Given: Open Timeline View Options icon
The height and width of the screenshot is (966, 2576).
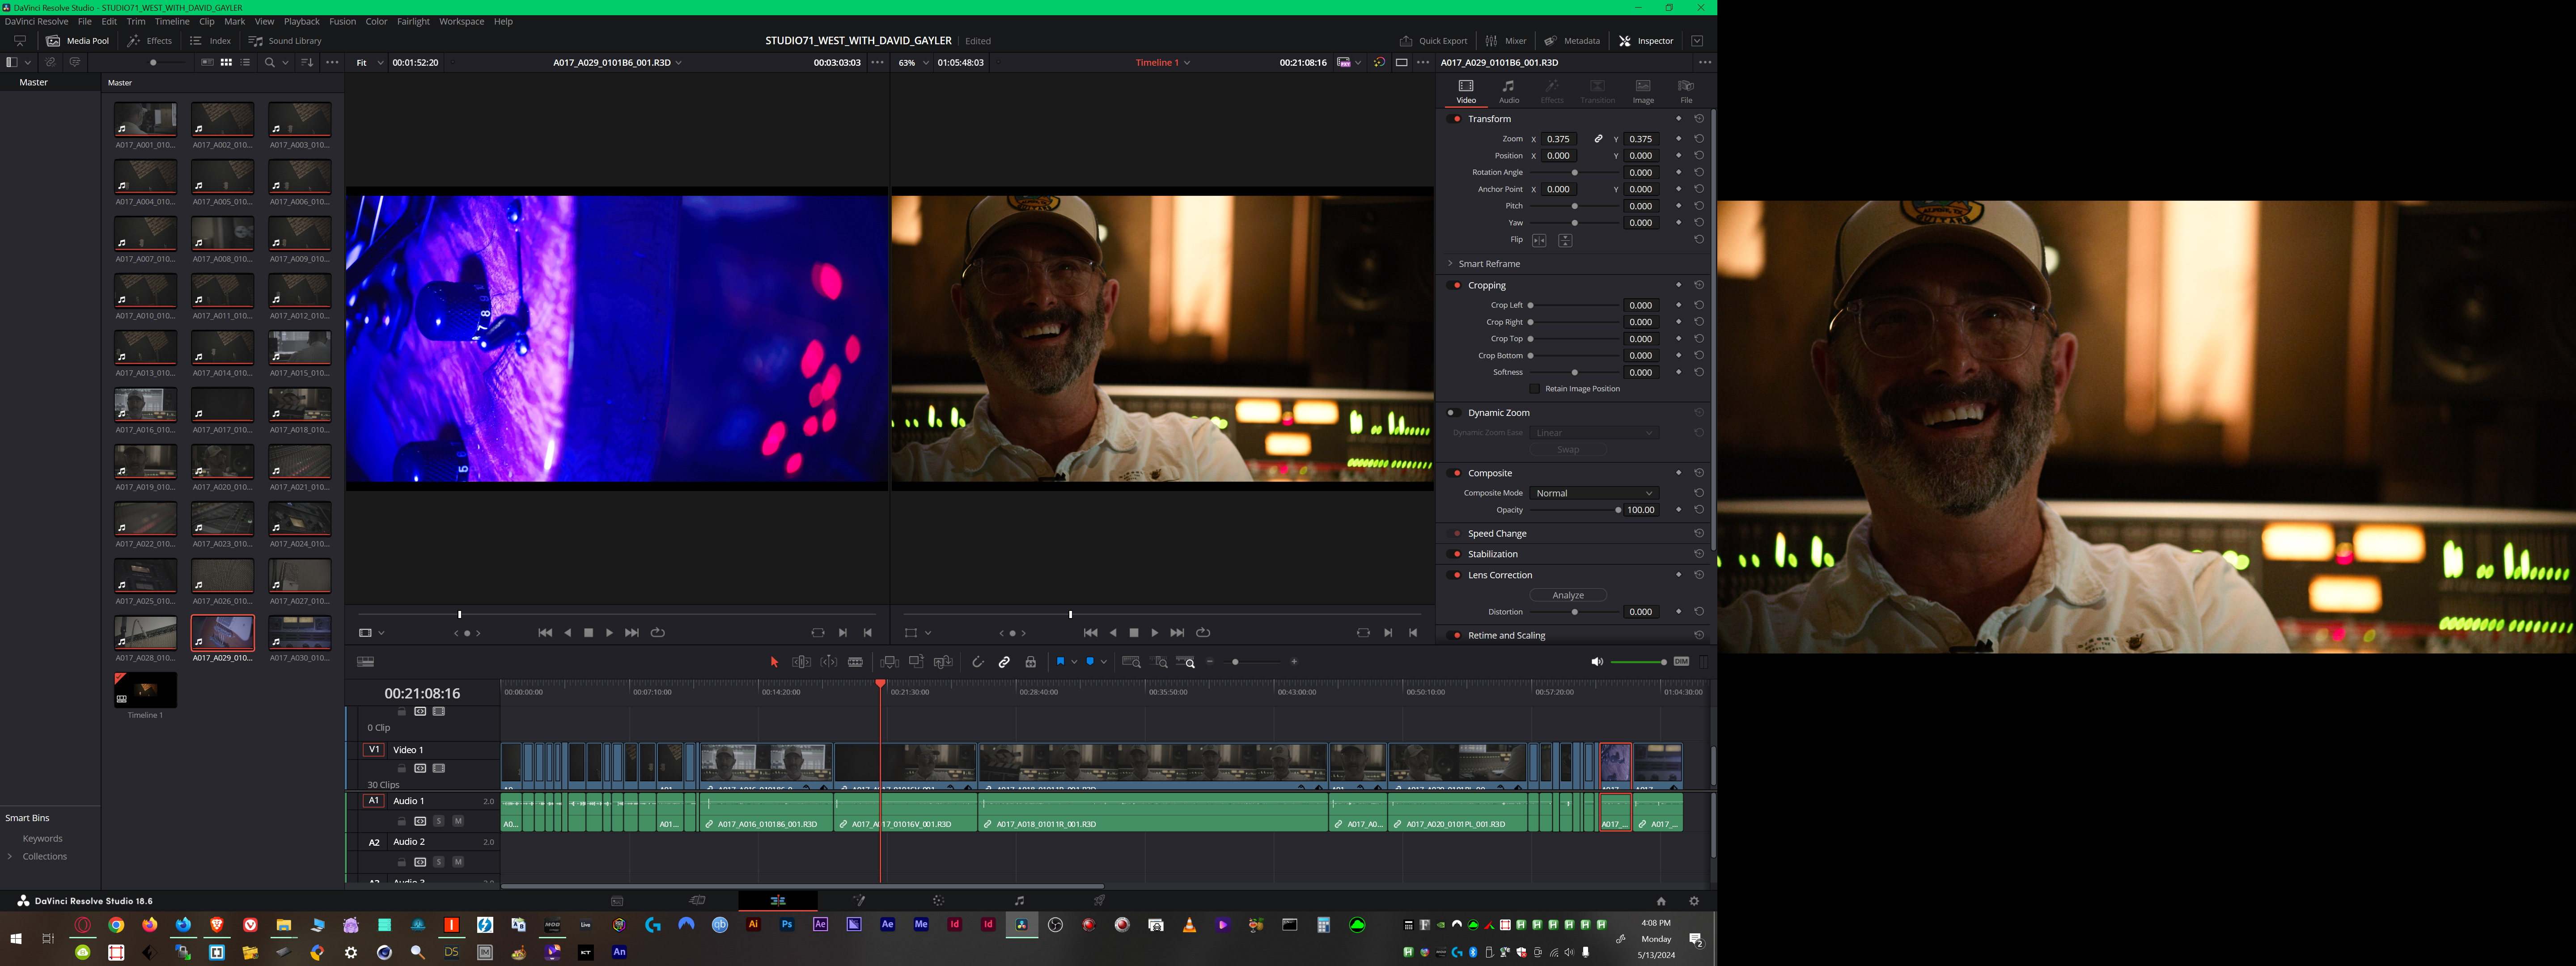Looking at the screenshot, I should pyautogui.click(x=366, y=662).
